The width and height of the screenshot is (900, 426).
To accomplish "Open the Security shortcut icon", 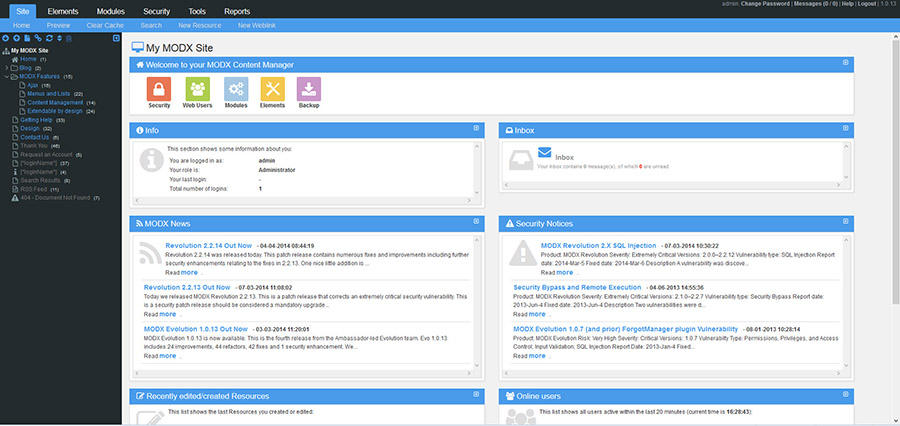I will click(x=159, y=89).
